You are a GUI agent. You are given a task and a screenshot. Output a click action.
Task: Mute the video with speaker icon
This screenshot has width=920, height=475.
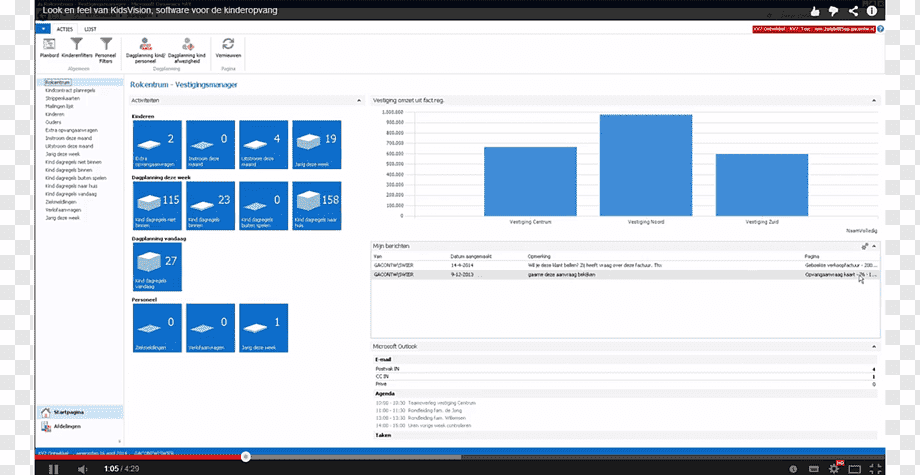82,469
